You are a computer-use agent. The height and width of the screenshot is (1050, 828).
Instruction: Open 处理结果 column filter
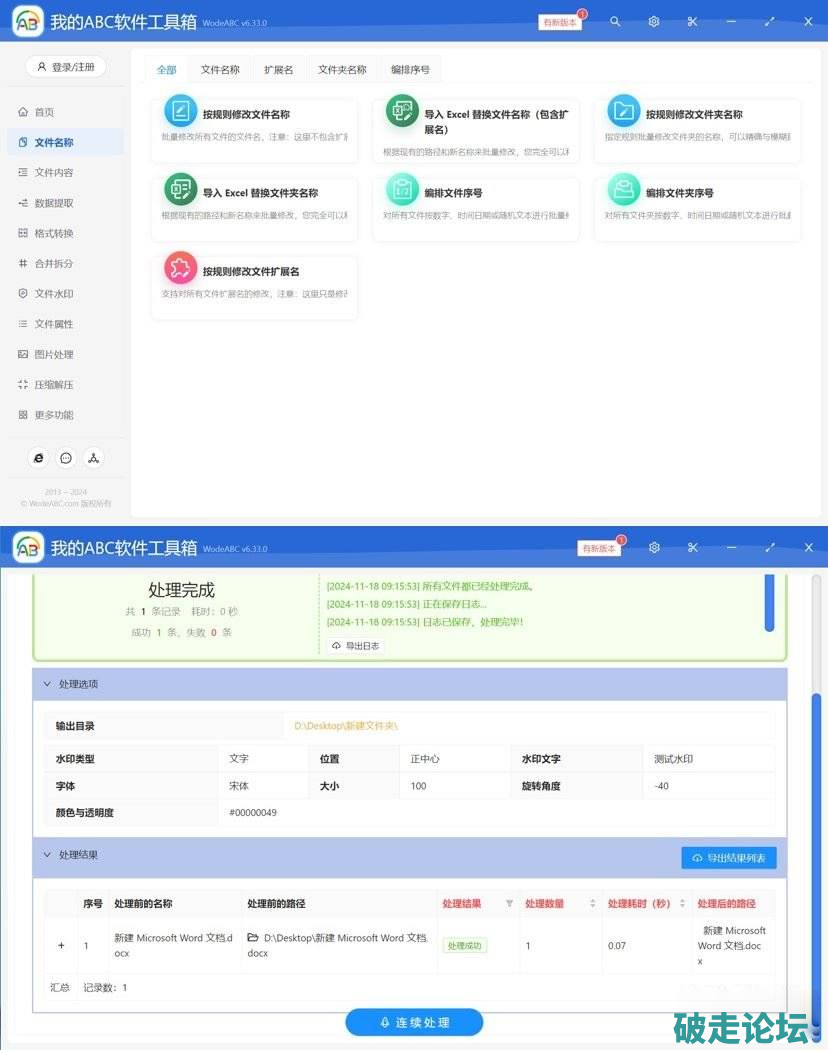(509, 904)
